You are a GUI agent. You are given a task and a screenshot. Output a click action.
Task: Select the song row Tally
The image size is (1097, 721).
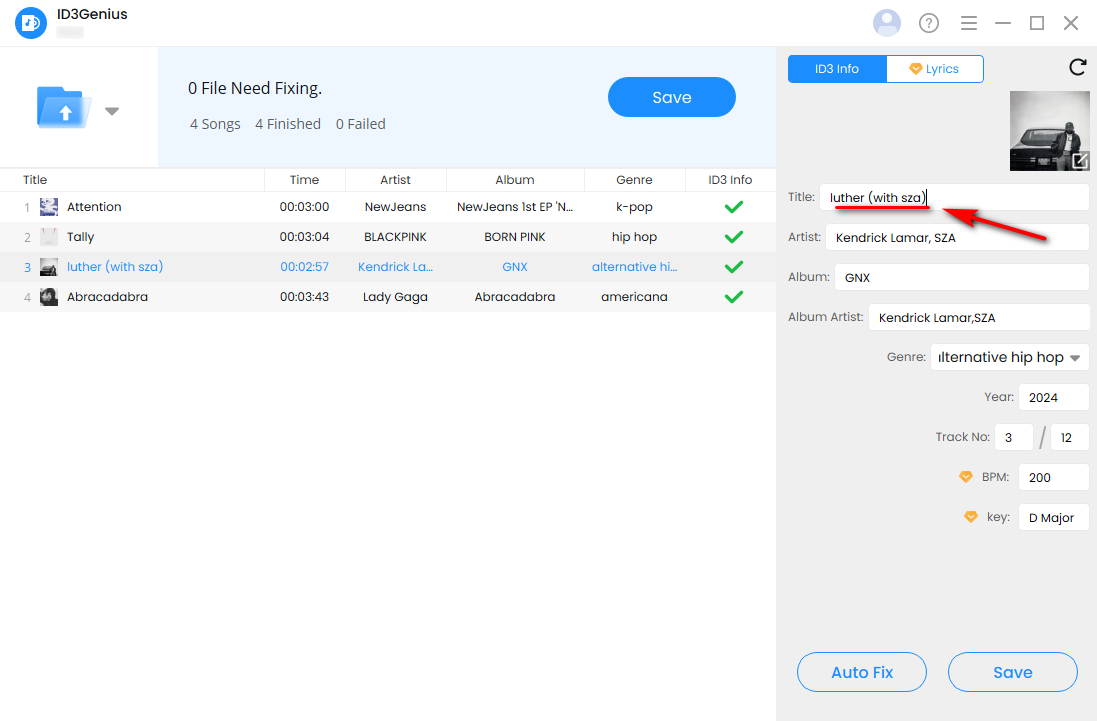[388, 237]
